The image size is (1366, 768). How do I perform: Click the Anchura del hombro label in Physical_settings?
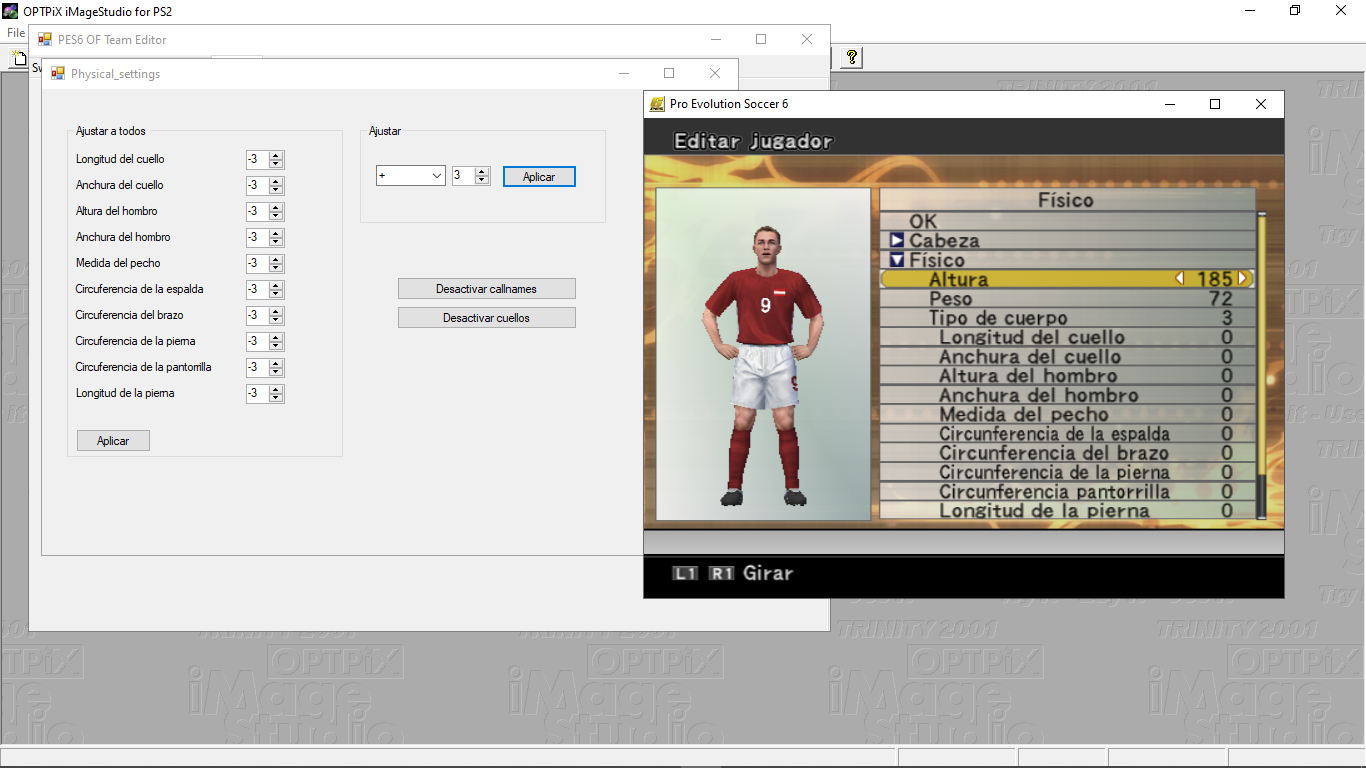coord(123,237)
